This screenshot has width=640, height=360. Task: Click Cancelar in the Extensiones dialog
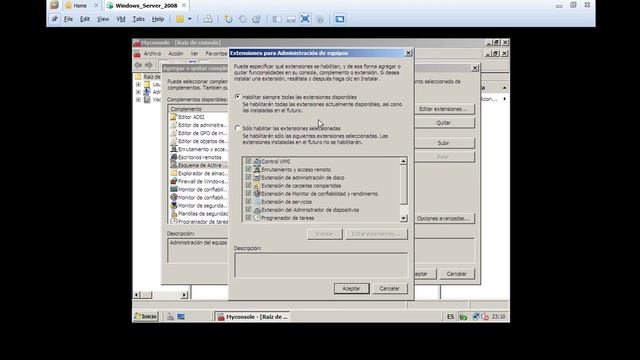click(389, 289)
